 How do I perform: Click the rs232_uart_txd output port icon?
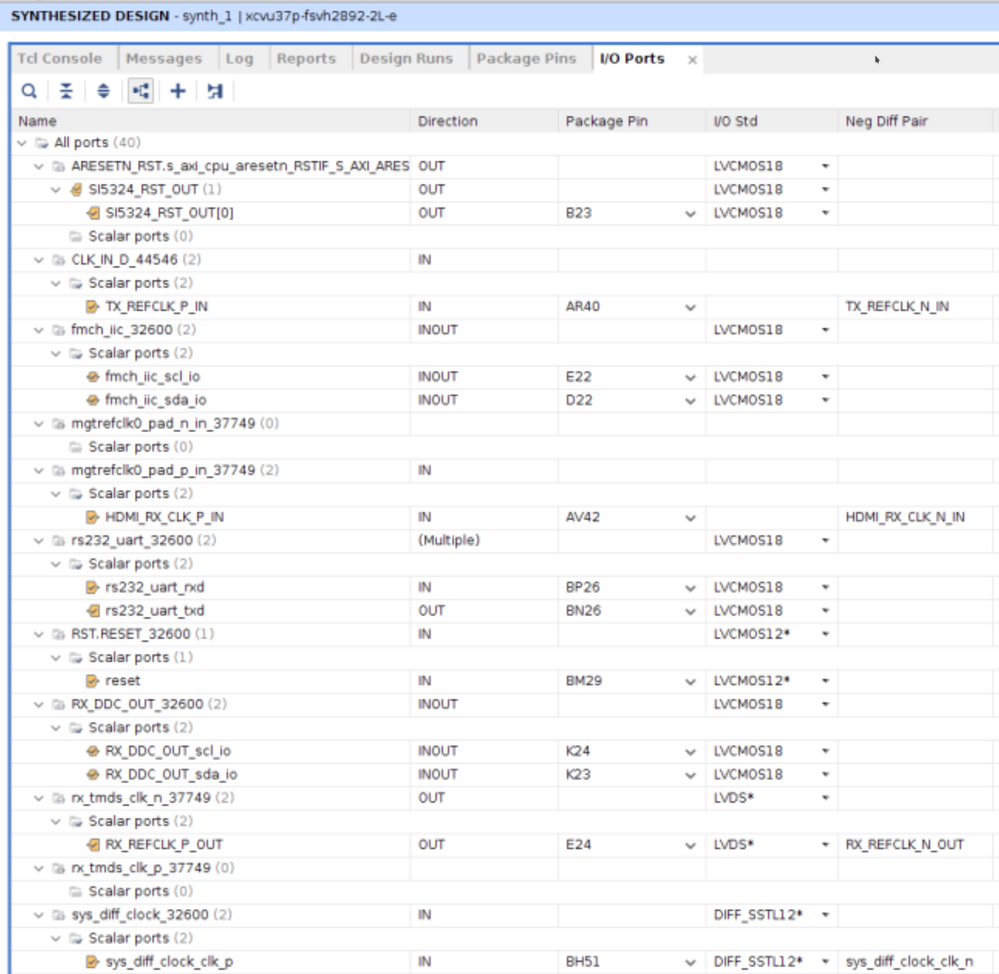[93, 610]
